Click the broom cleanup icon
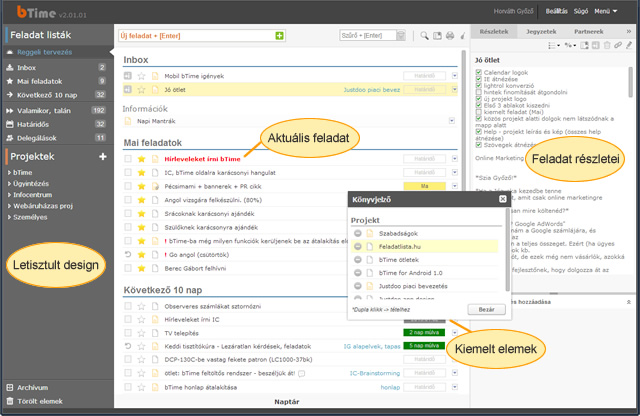Screen dimensions: 640x416 click(x=463, y=36)
